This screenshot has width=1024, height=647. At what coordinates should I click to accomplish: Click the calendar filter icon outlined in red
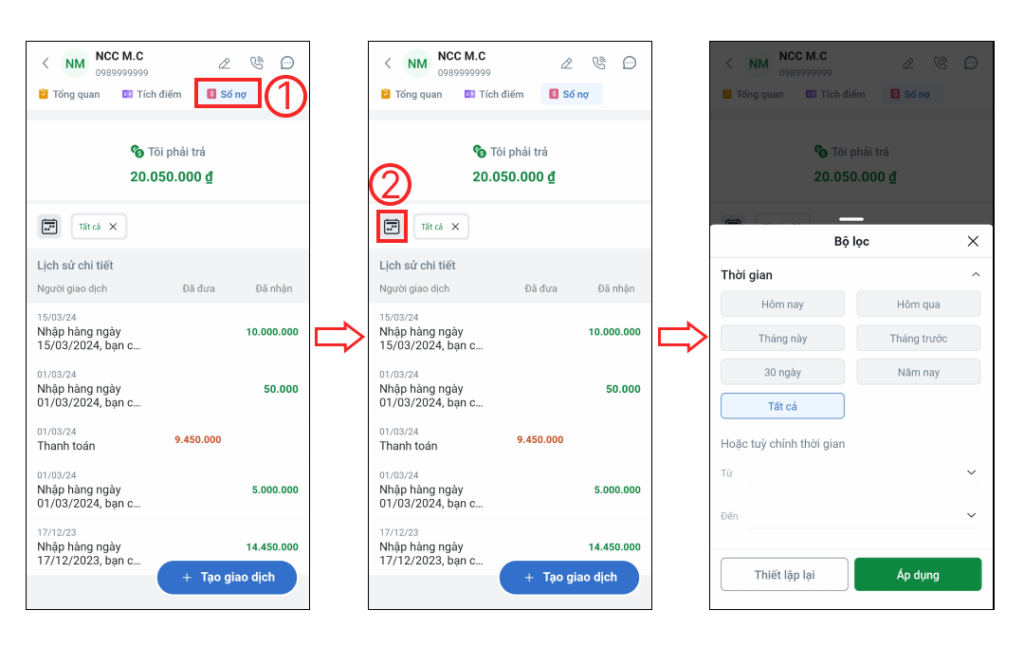pos(392,227)
